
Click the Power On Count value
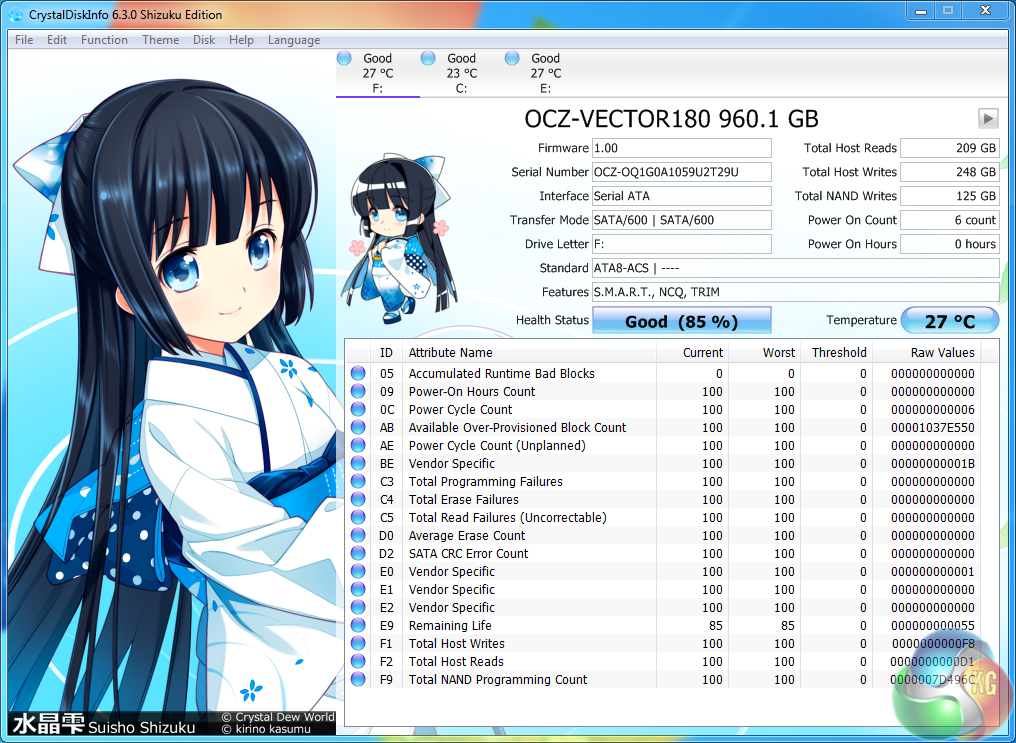[x=950, y=220]
